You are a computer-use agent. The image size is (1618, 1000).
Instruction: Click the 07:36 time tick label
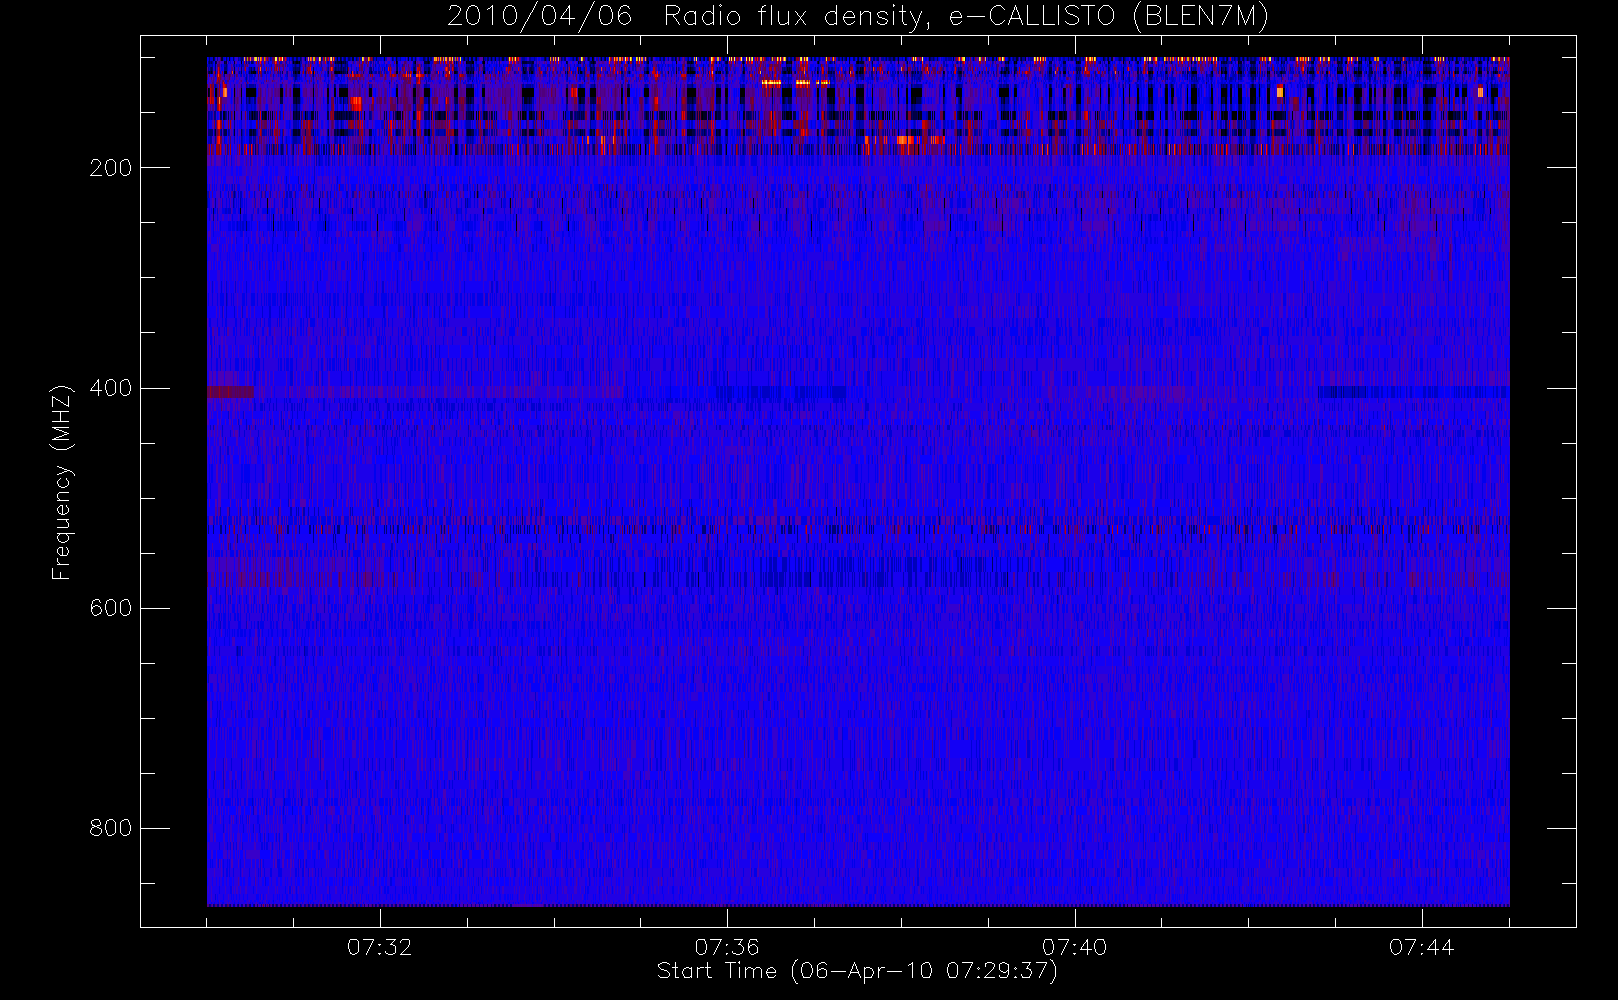pyautogui.click(x=727, y=947)
